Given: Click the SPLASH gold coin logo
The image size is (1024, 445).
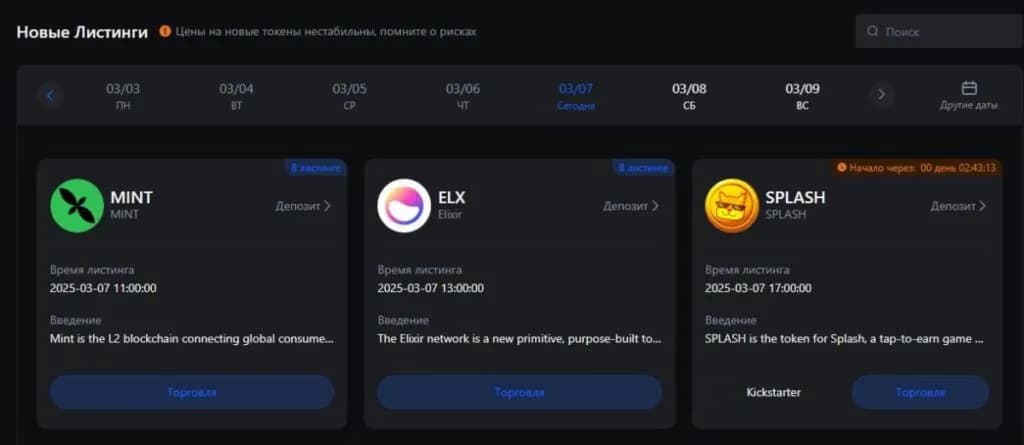Looking at the screenshot, I should pyautogui.click(x=731, y=205).
